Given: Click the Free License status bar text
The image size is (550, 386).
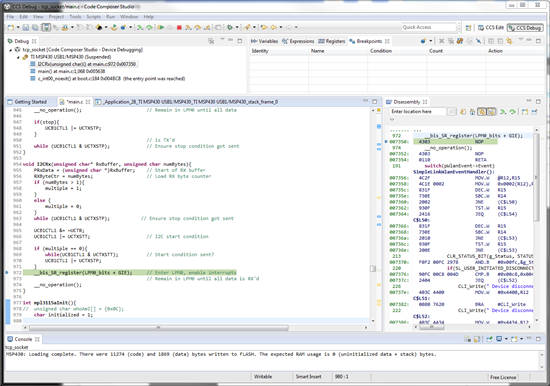Looking at the screenshot, I should (503, 377).
